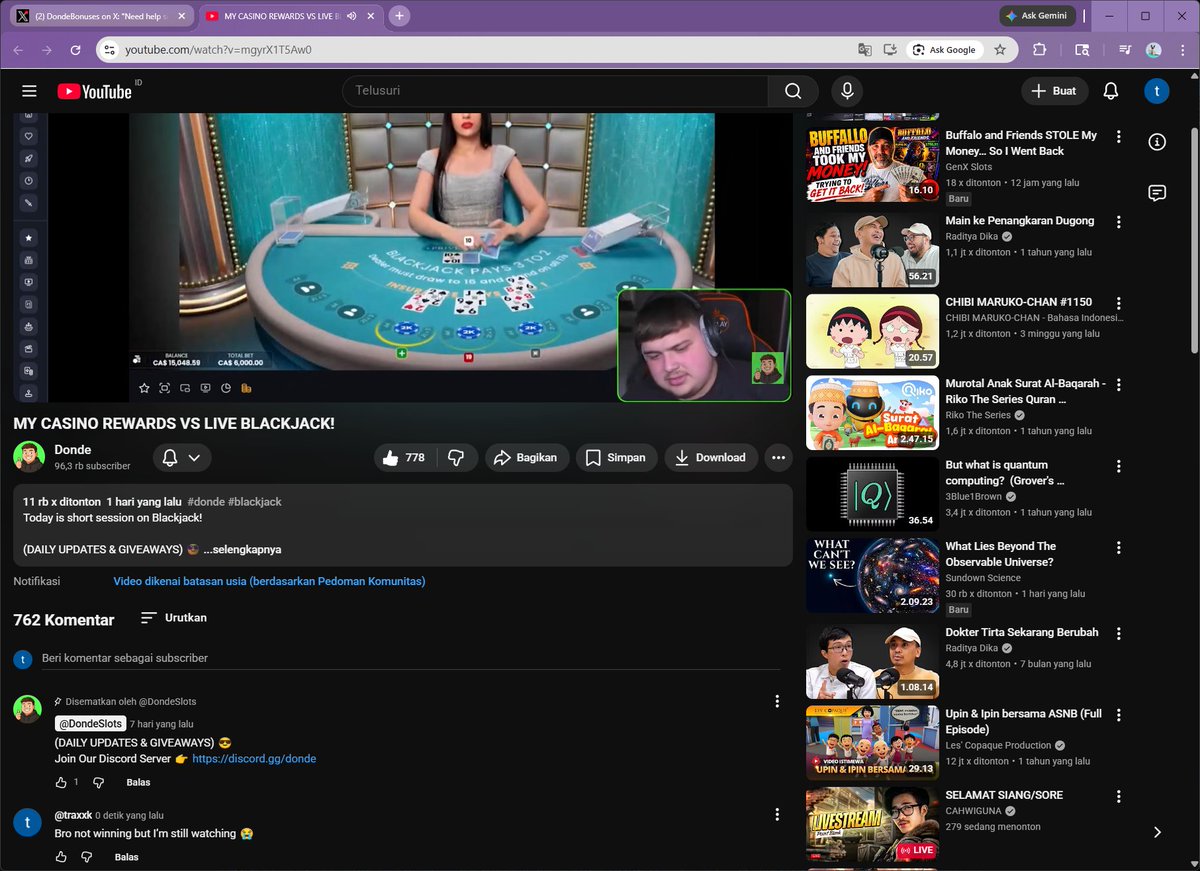Screen dimensions: 1200x871
Task: Open options for Murotal Anak video
Action: 1119,385
